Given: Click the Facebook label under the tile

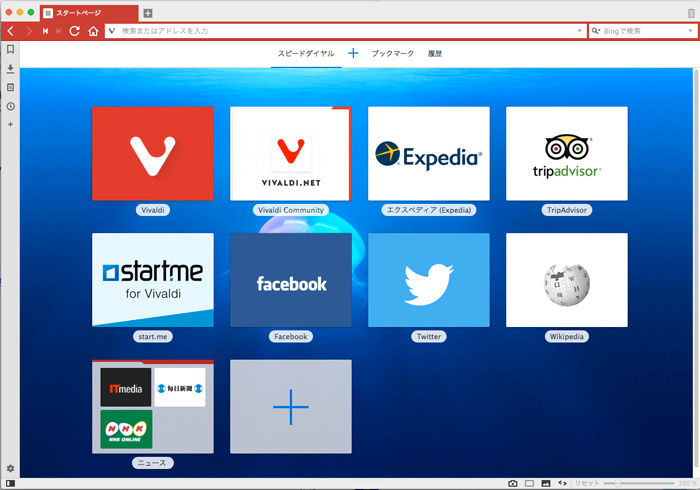Looking at the screenshot, I should (x=291, y=336).
